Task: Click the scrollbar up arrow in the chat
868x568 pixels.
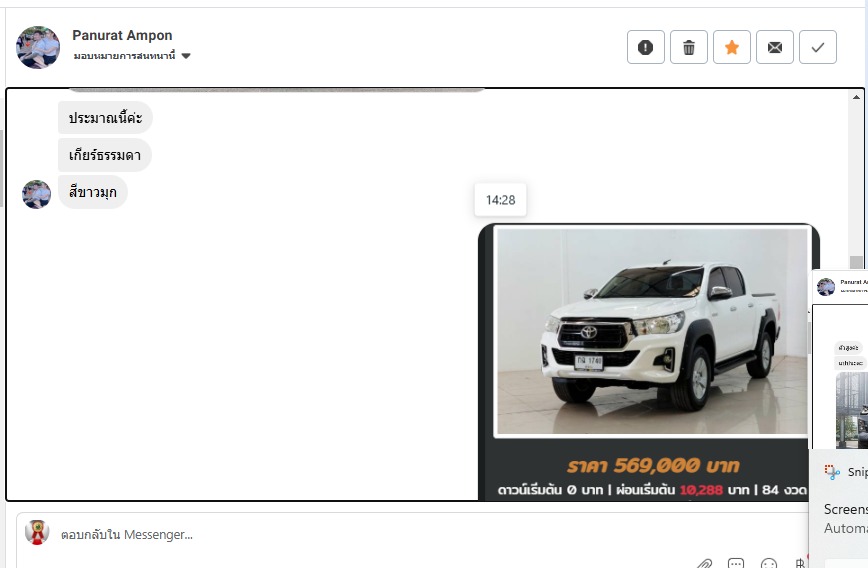Action: (x=856, y=97)
